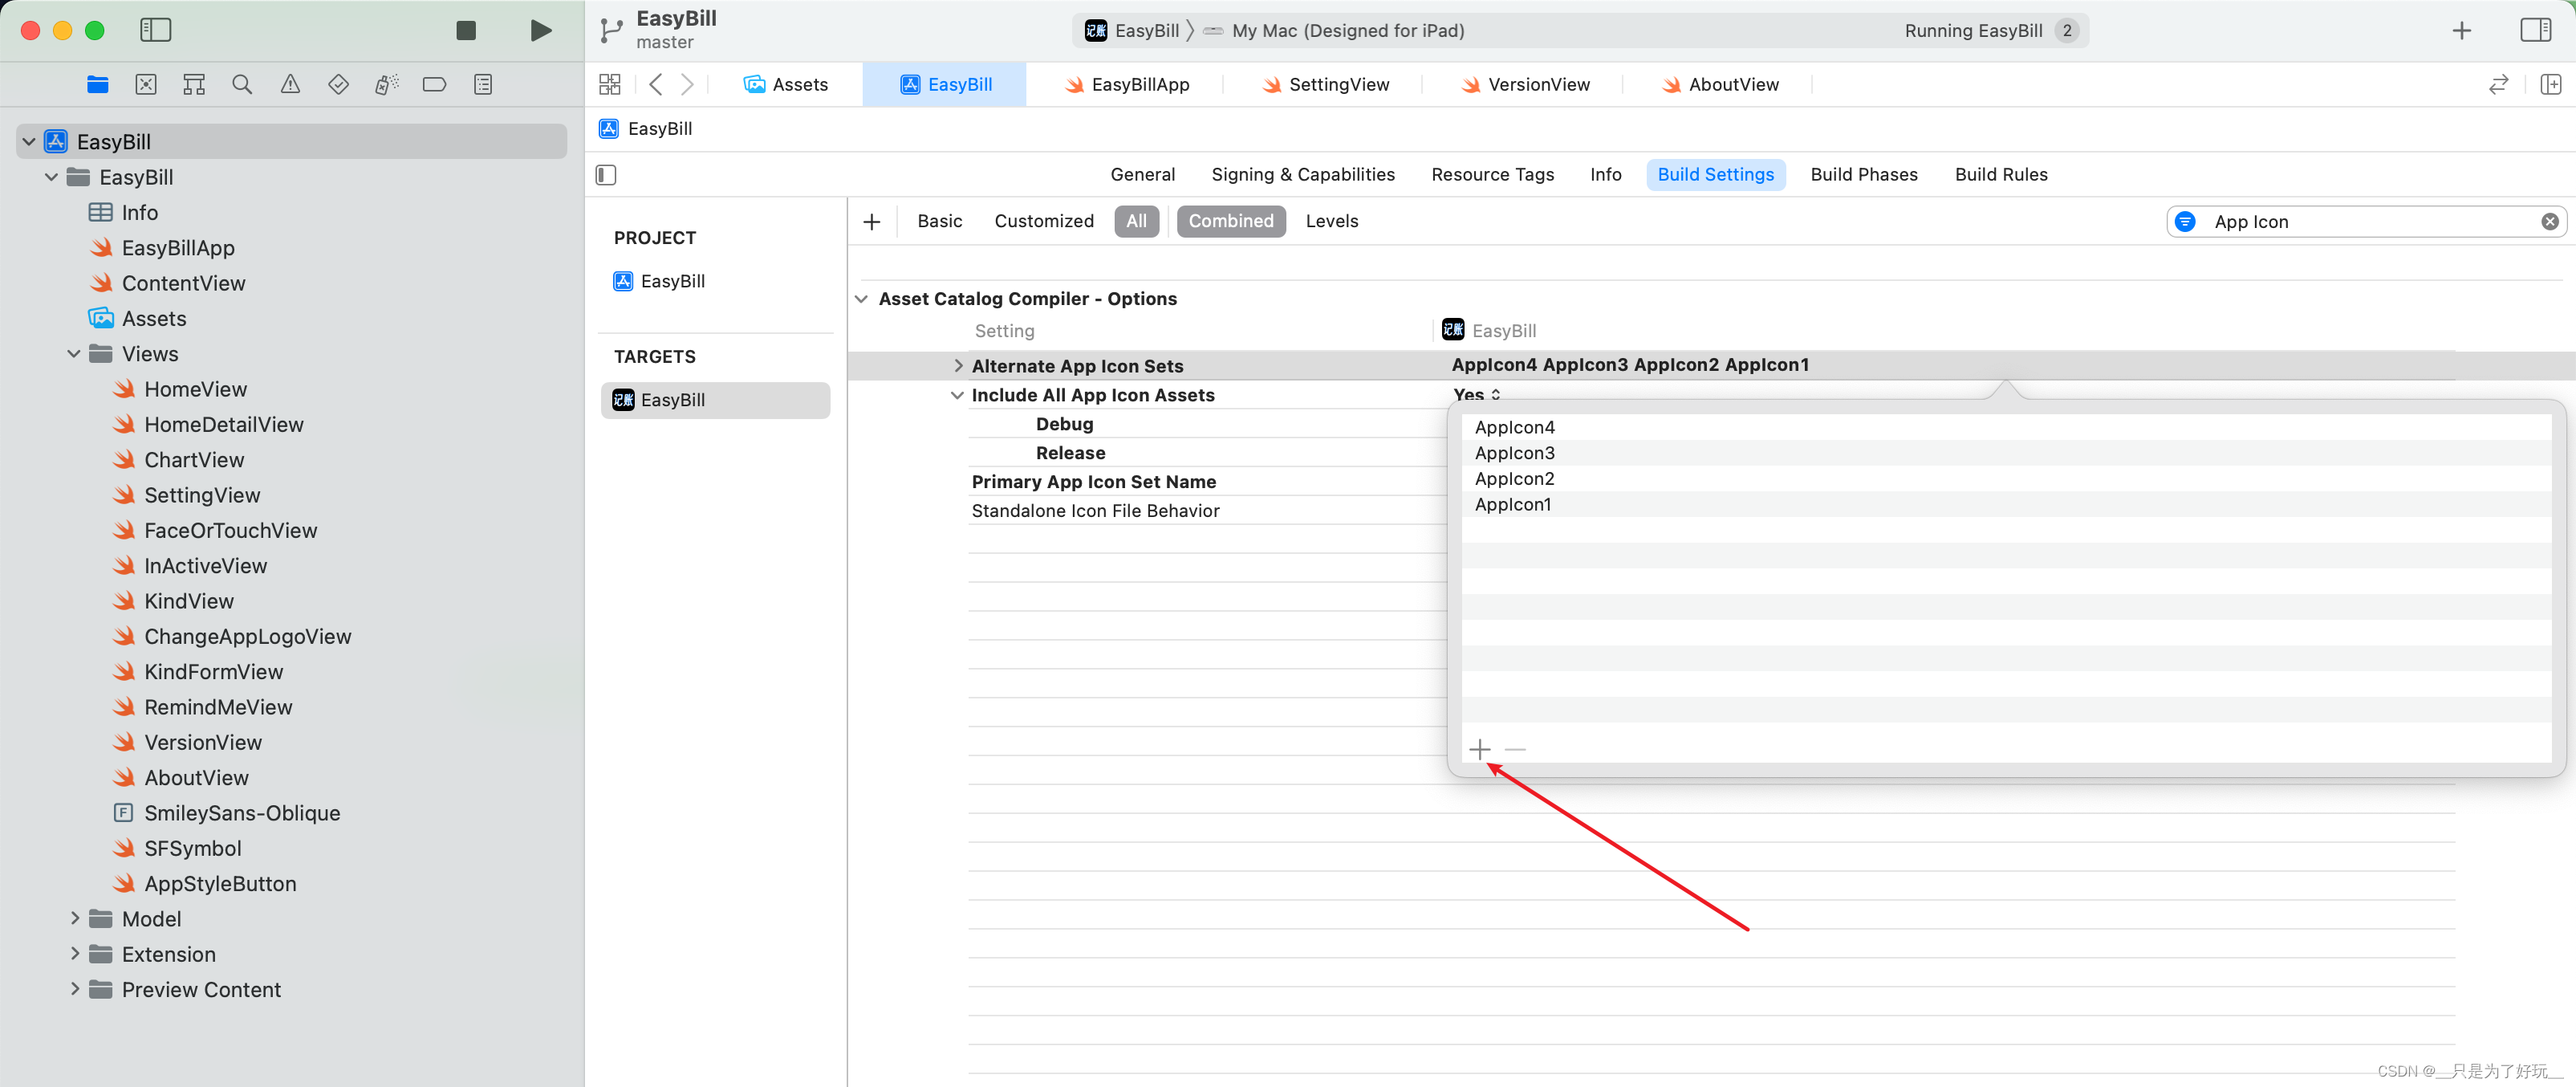The image size is (2576, 1087).
Task: Open the Project navigator folder icon
Action: tap(97, 84)
